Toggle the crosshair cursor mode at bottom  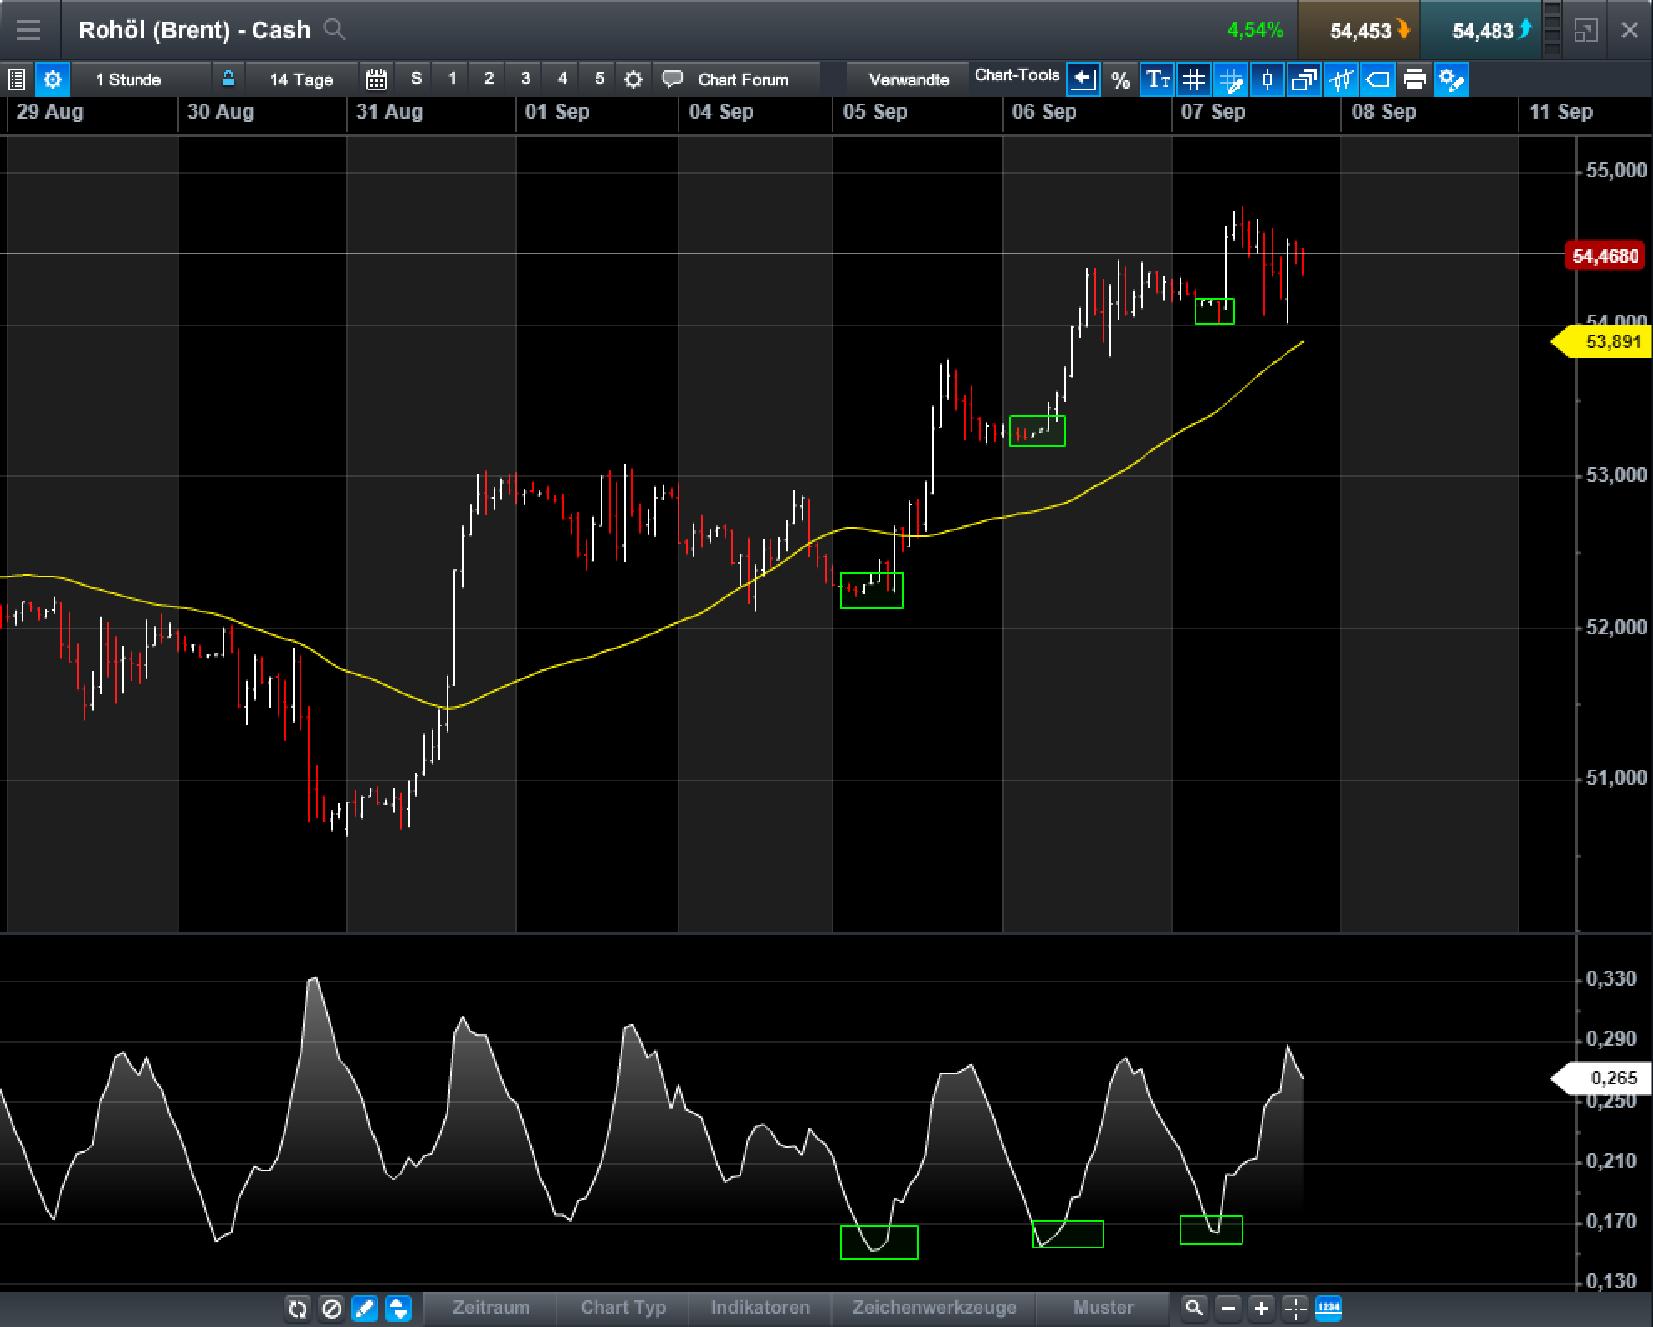[x=1294, y=1308]
